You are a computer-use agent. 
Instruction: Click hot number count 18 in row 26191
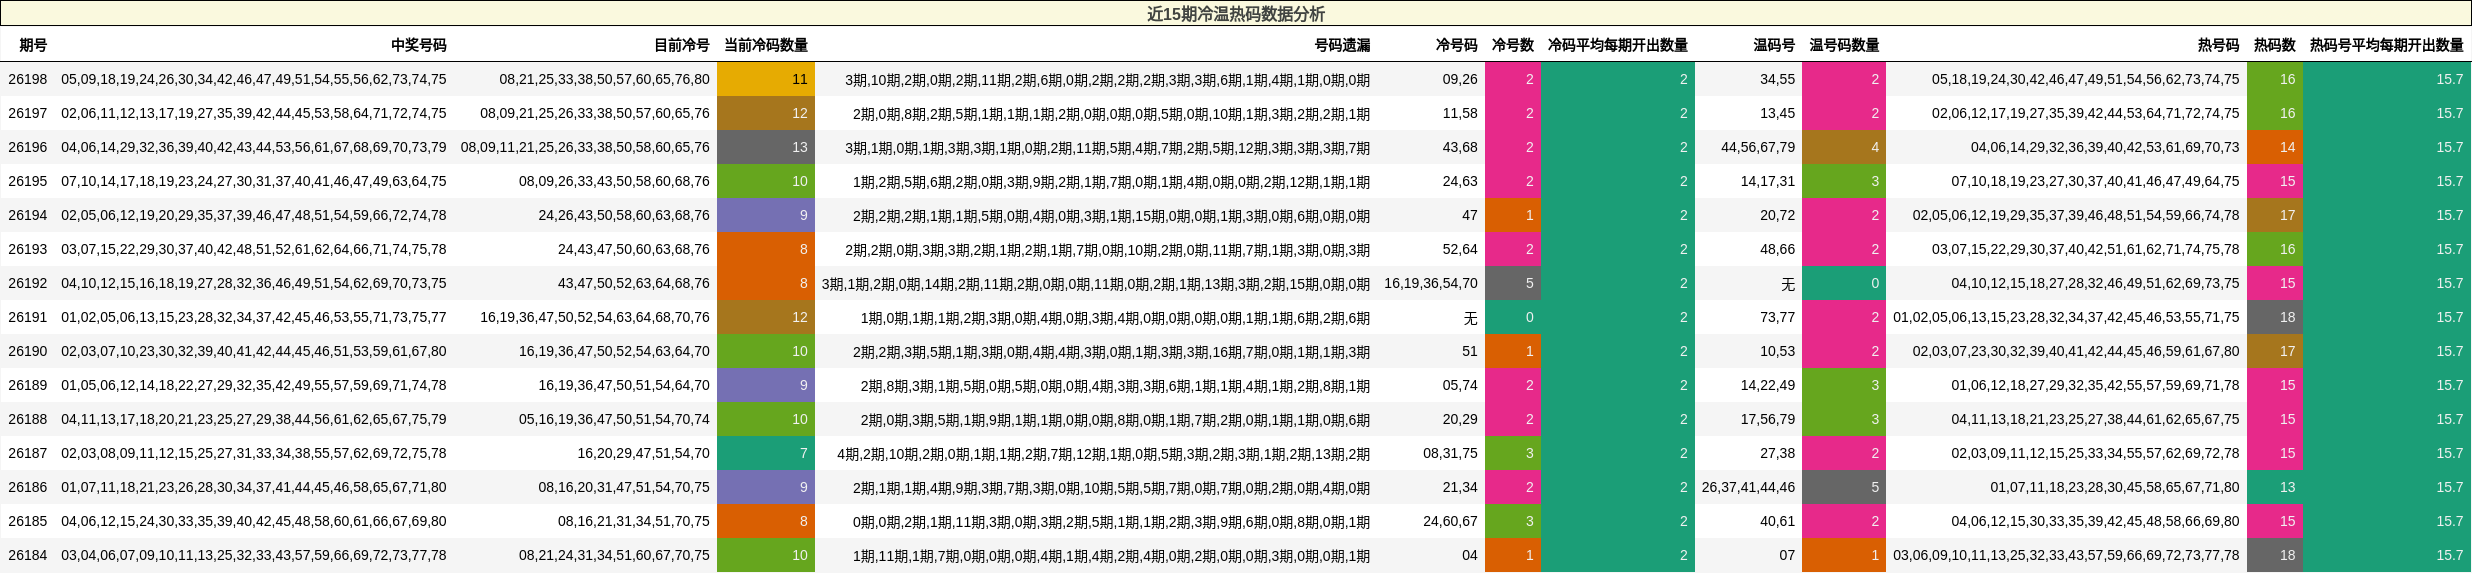(x=2275, y=317)
